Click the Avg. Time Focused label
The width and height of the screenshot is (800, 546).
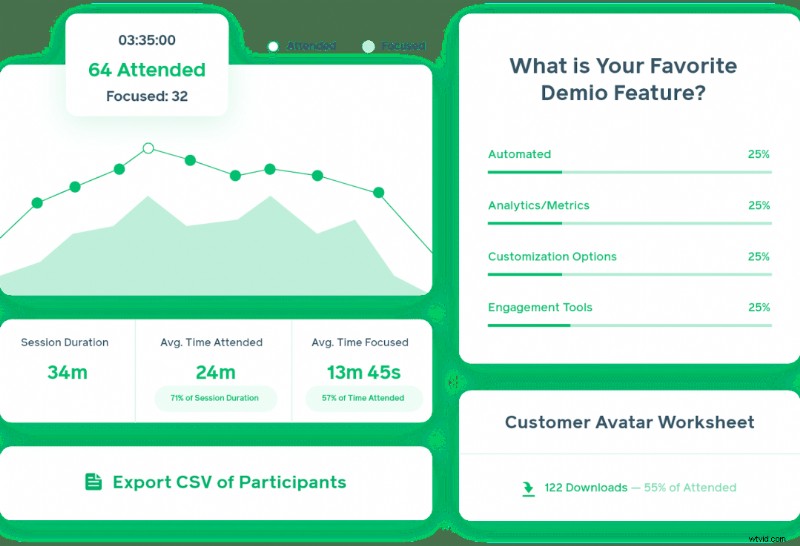click(x=360, y=342)
